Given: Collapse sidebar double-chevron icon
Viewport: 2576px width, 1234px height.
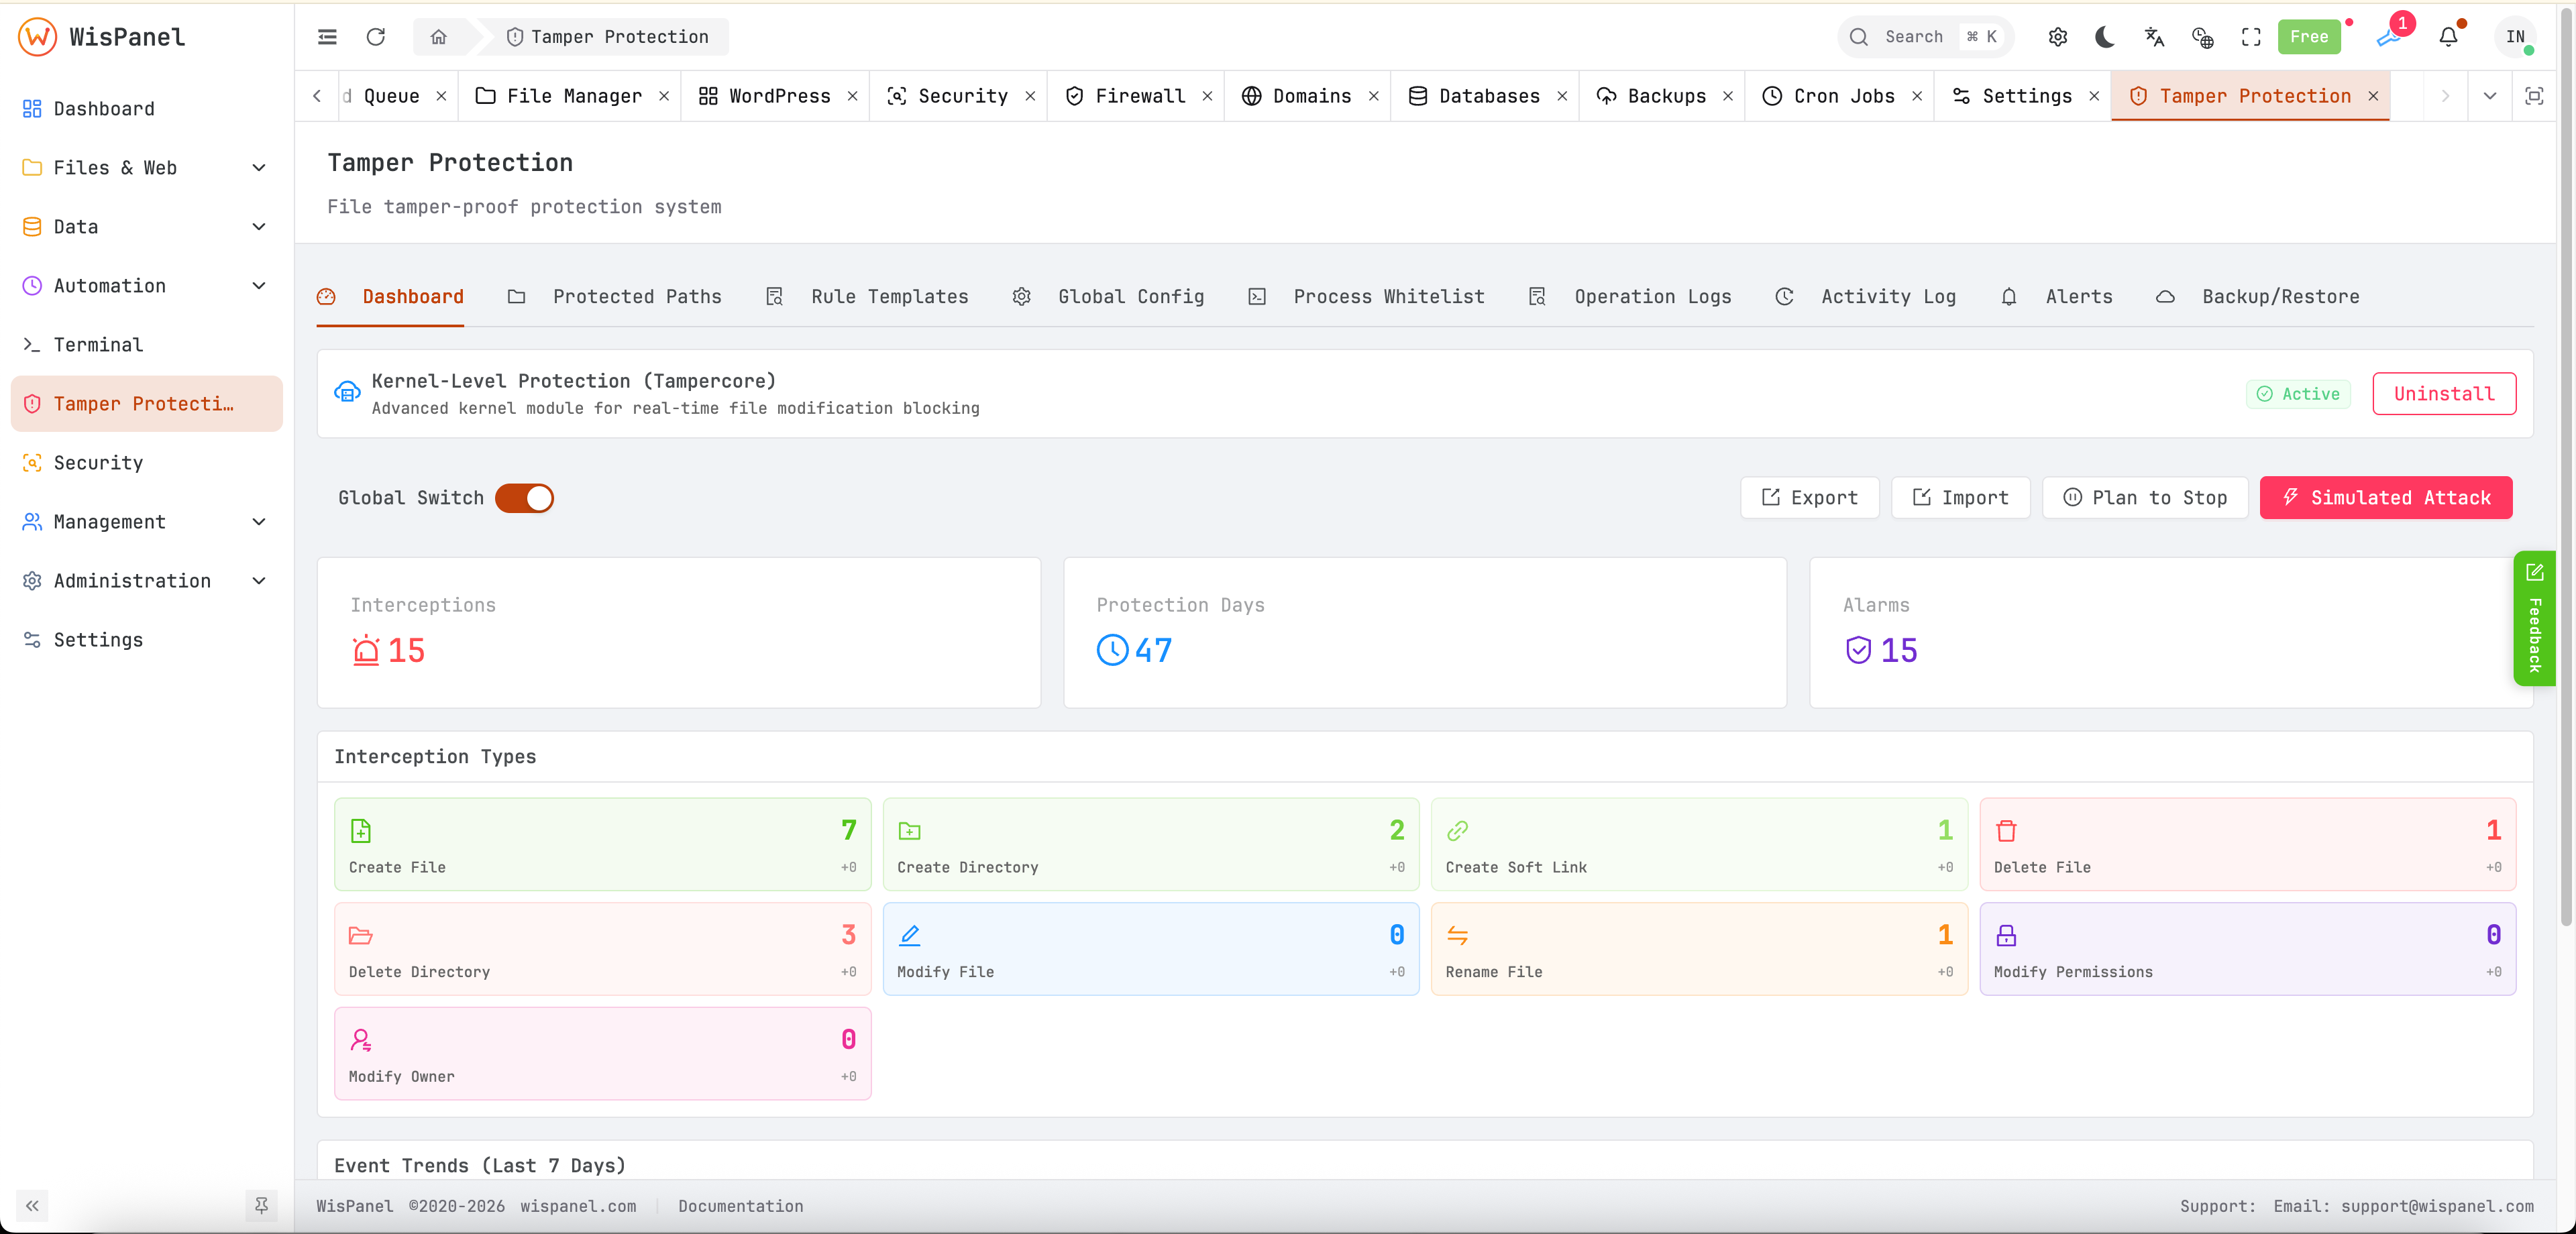Looking at the screenshot, I should point(32,1206).
